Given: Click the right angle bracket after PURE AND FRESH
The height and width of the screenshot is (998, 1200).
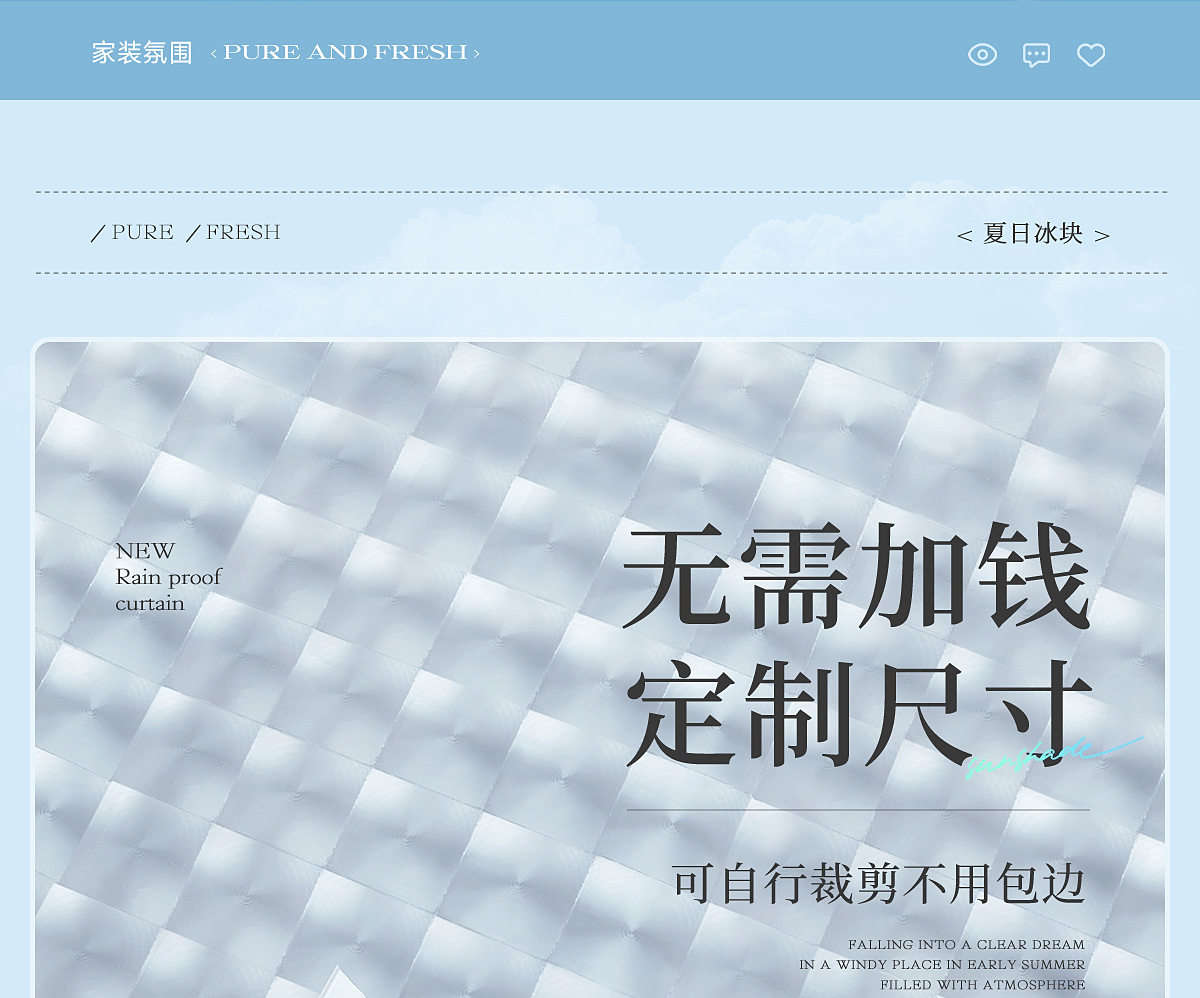Looking at the screenshot, I should pos(476,53).
